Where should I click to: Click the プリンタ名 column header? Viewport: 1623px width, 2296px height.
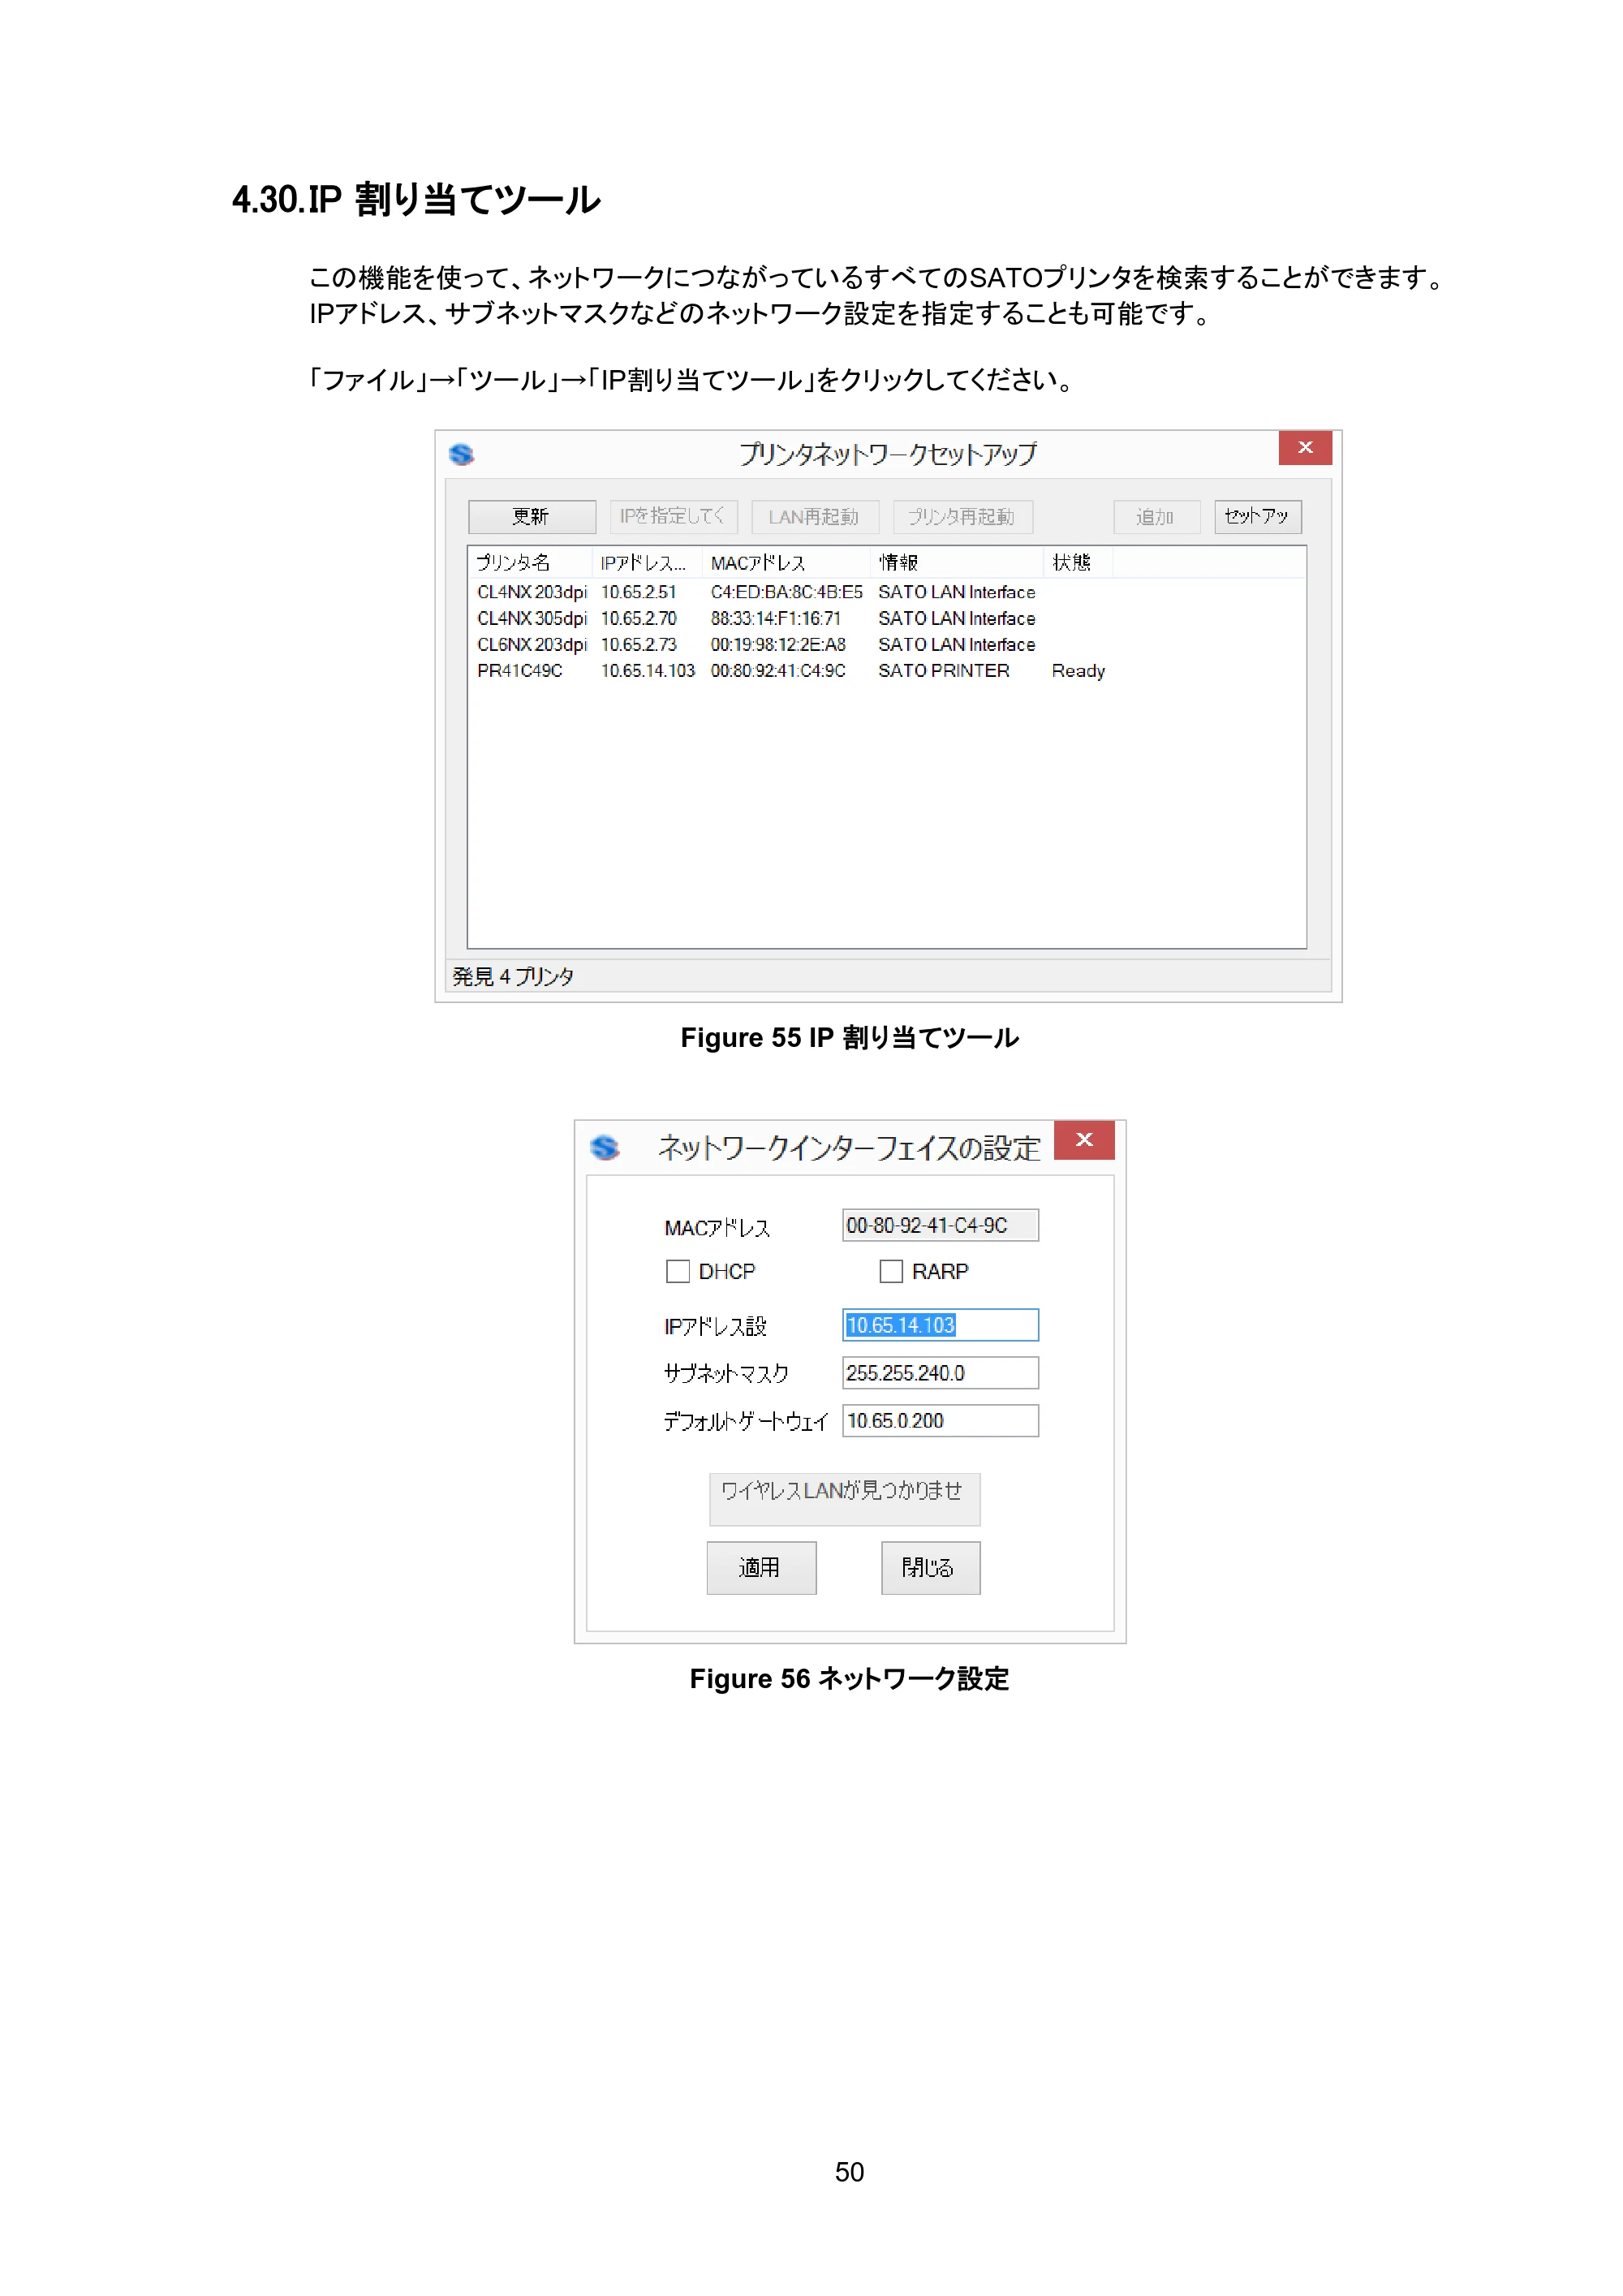coord(530,563)
